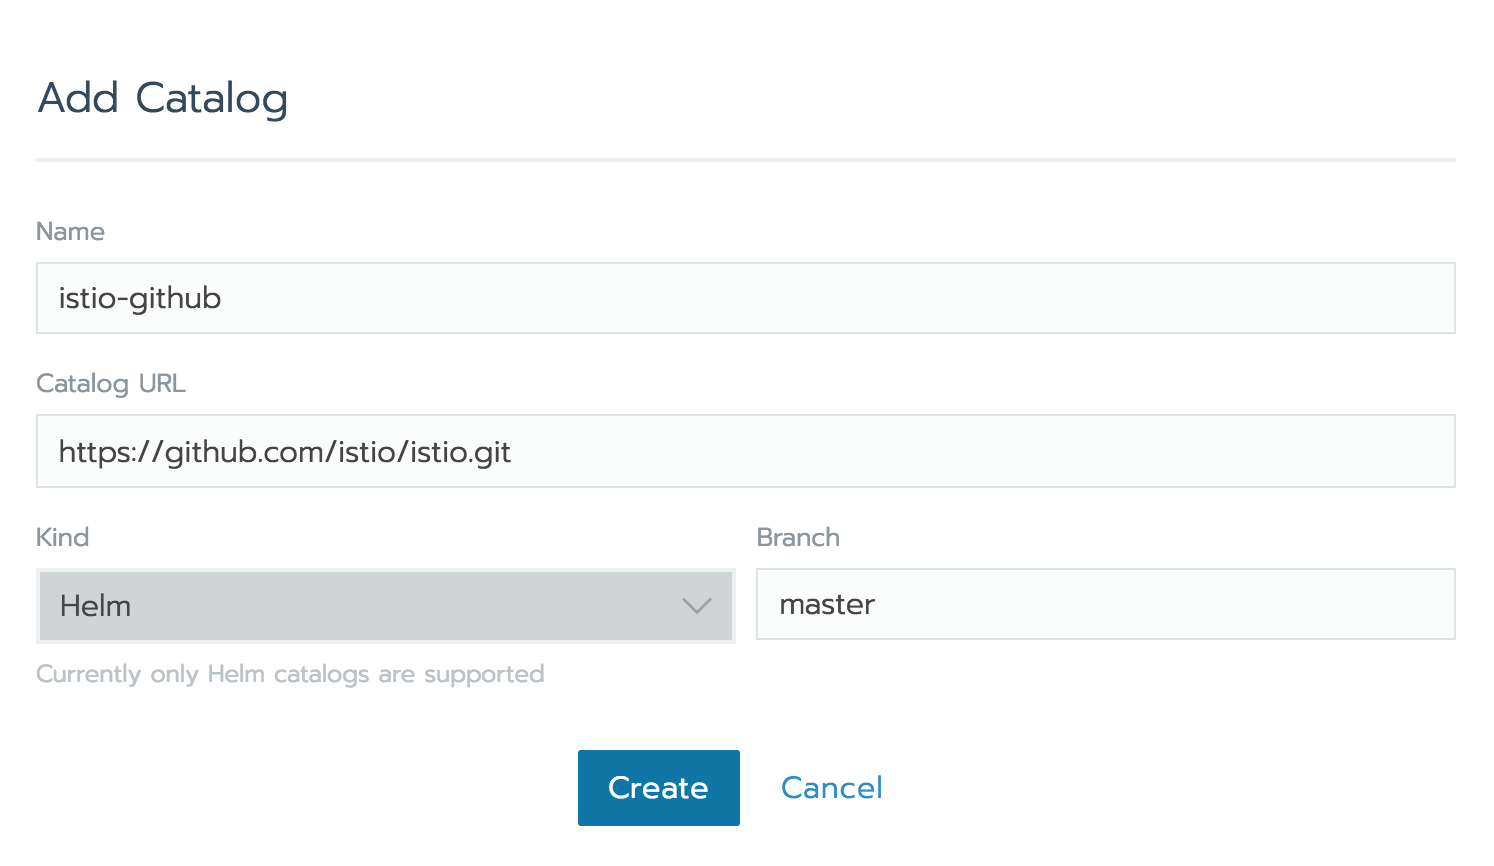Click empty area of the Catalog URL box
Image resolution: width=1494 pixels, height=866 pixels.
tap(980, 451)
